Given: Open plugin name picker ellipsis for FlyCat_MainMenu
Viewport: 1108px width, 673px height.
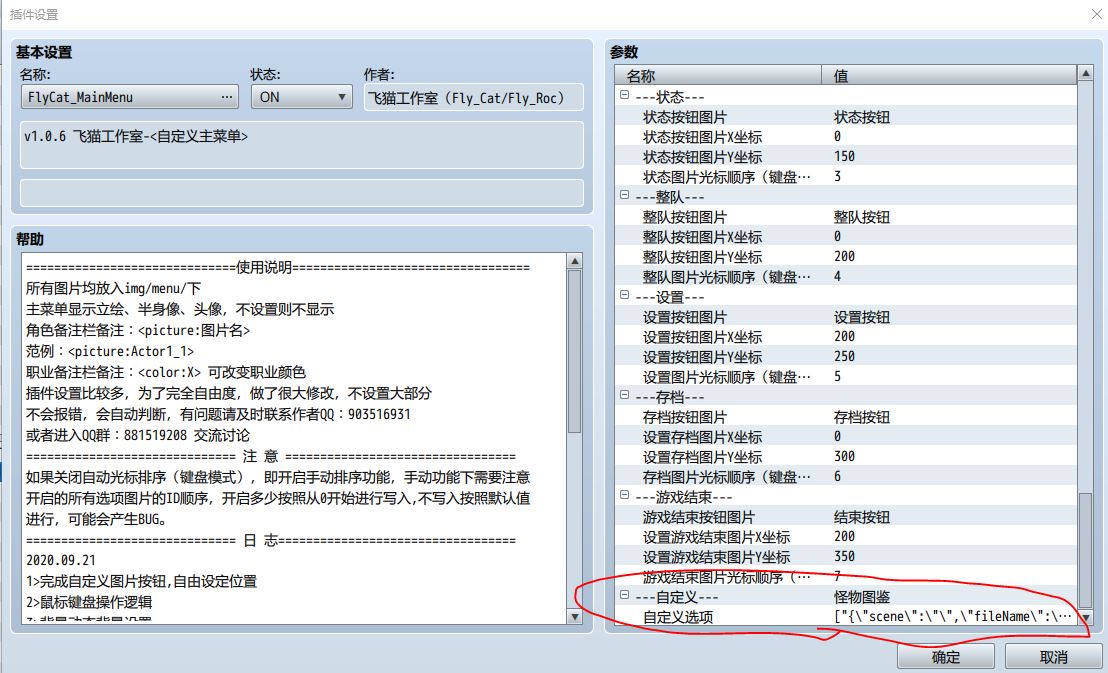Looking at the screenshot, I should (226, 97).
